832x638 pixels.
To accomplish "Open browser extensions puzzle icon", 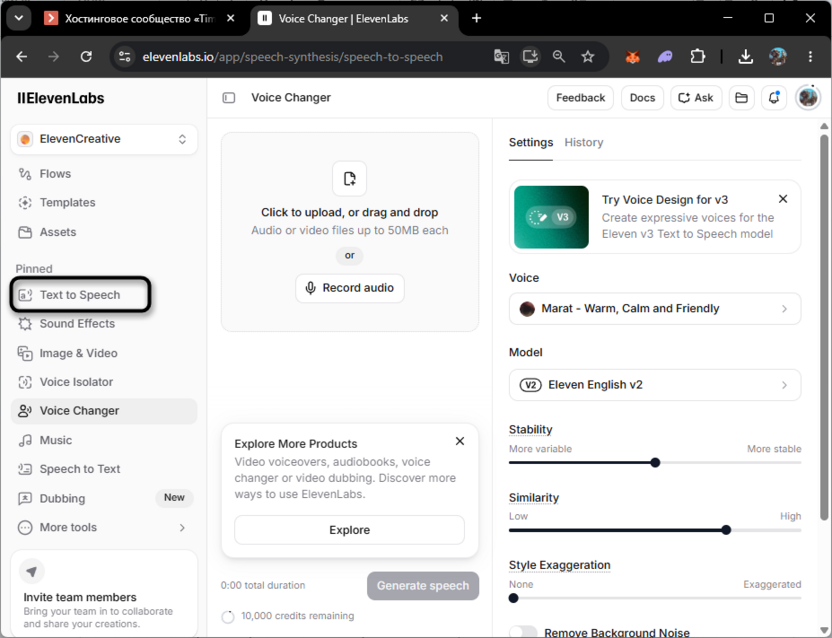I will pyautogui.click(x=697, y=56).
